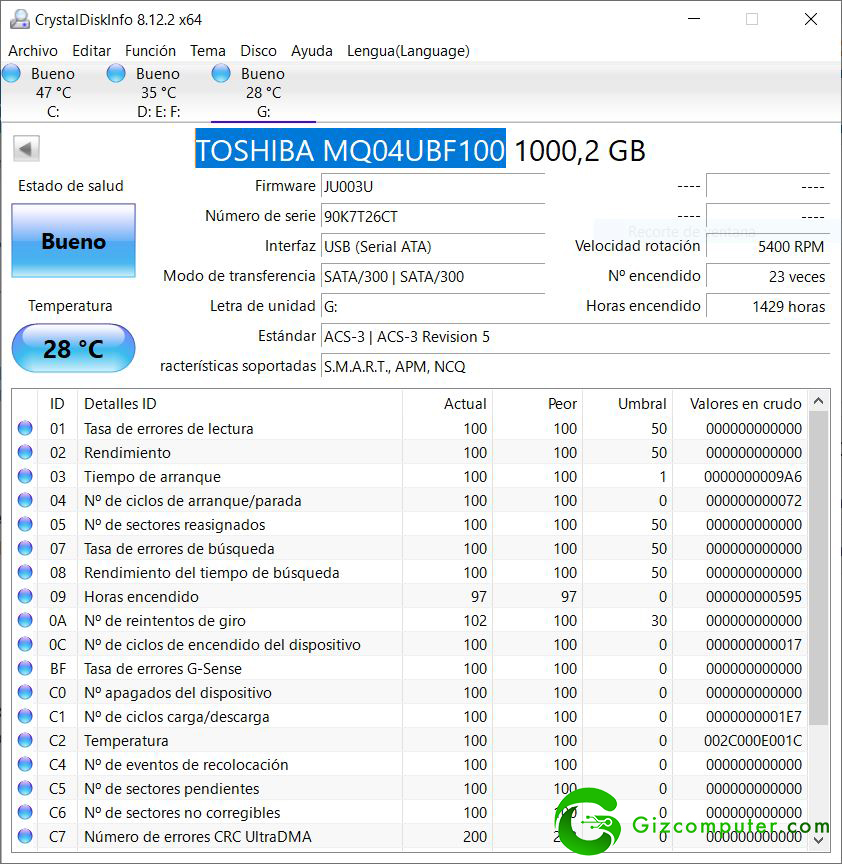Click the Estándar ACS-3 field
Viewport: 842px width, 864px height.
click(x=575, y=337)
